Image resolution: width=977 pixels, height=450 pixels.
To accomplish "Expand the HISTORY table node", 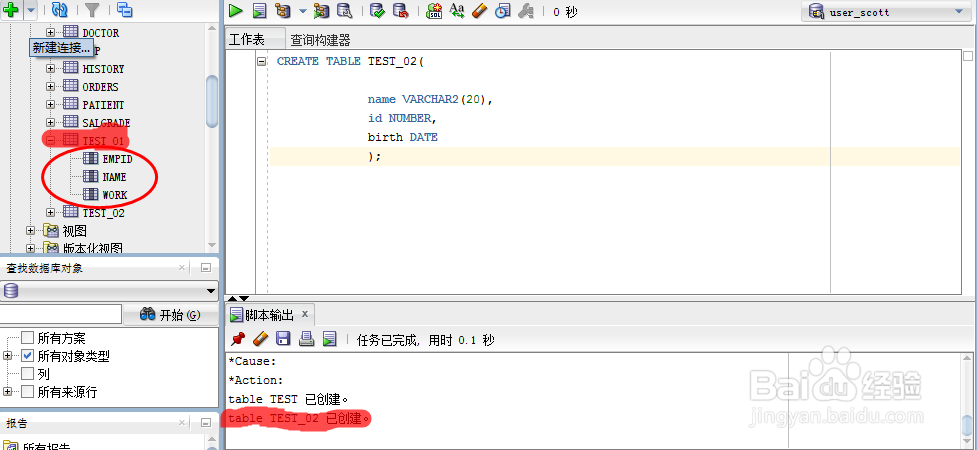I will [50, 69].
